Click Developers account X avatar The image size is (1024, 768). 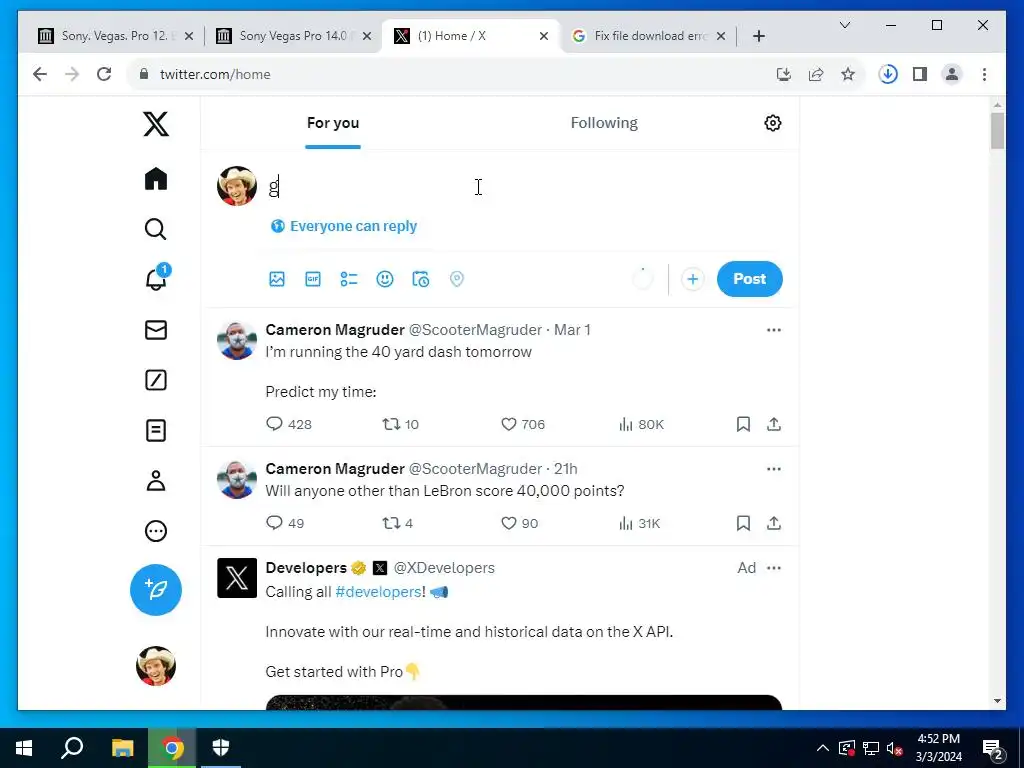(x=236, y=578)
